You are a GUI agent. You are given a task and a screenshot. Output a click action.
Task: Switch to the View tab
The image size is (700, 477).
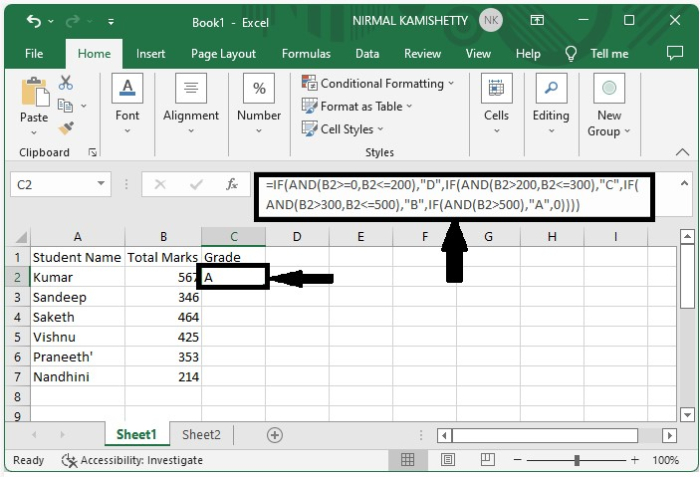[478, 54]
